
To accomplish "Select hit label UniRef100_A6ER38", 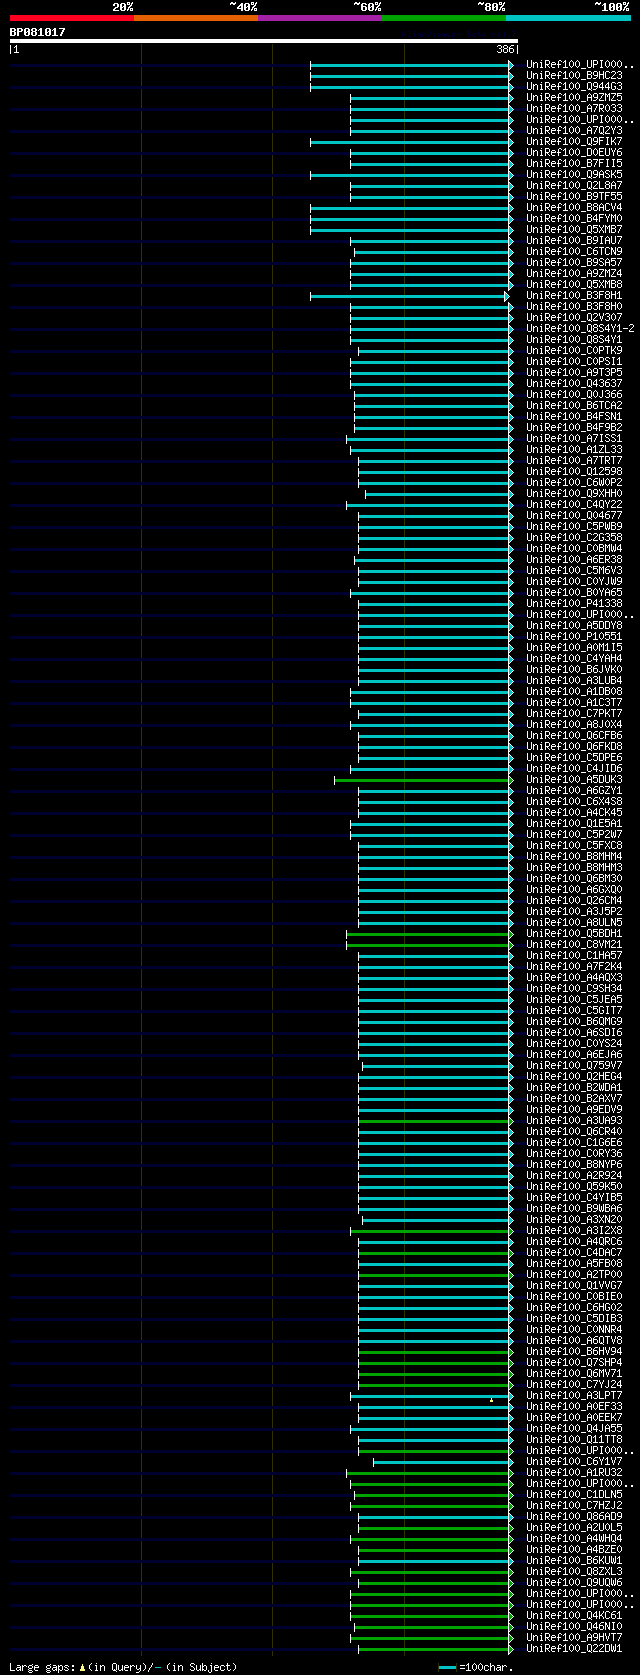I will pyautogui.click(x=574, y=559).
